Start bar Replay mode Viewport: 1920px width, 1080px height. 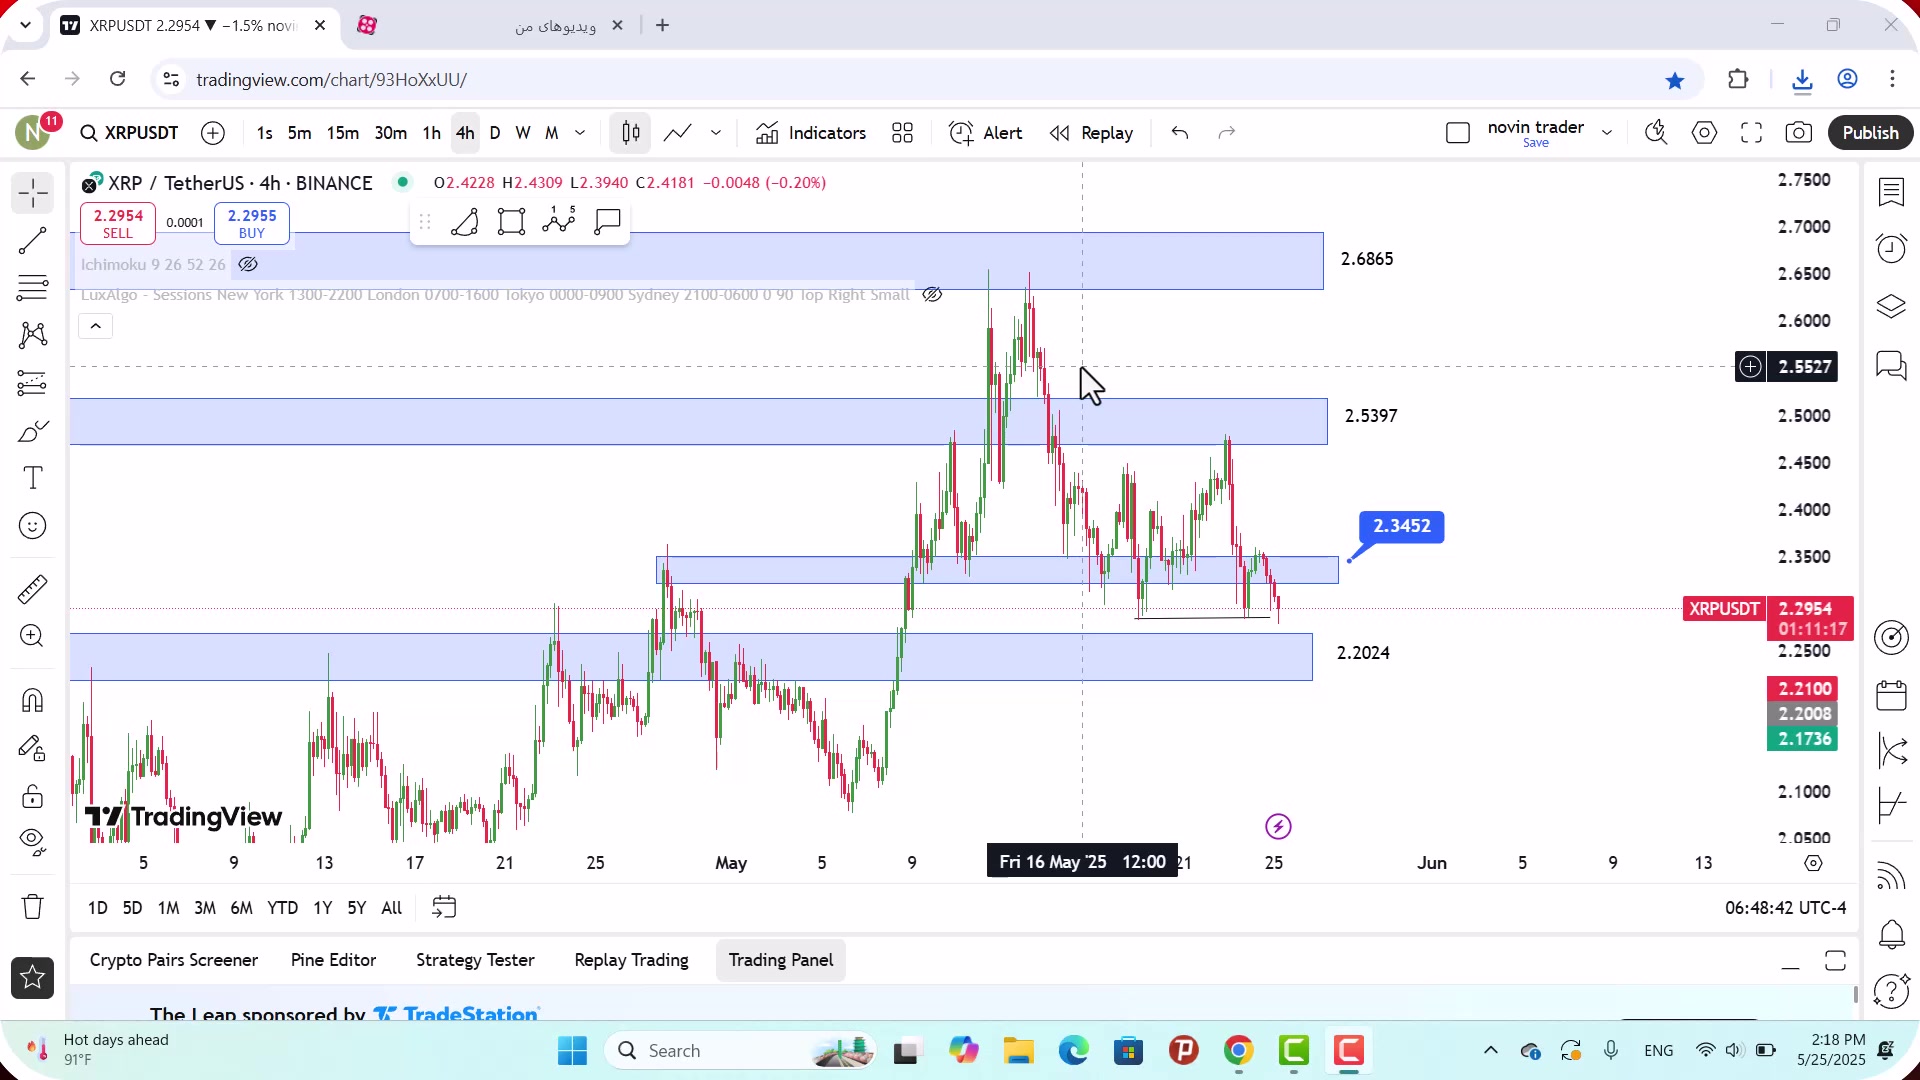[x=1091, y=133]
